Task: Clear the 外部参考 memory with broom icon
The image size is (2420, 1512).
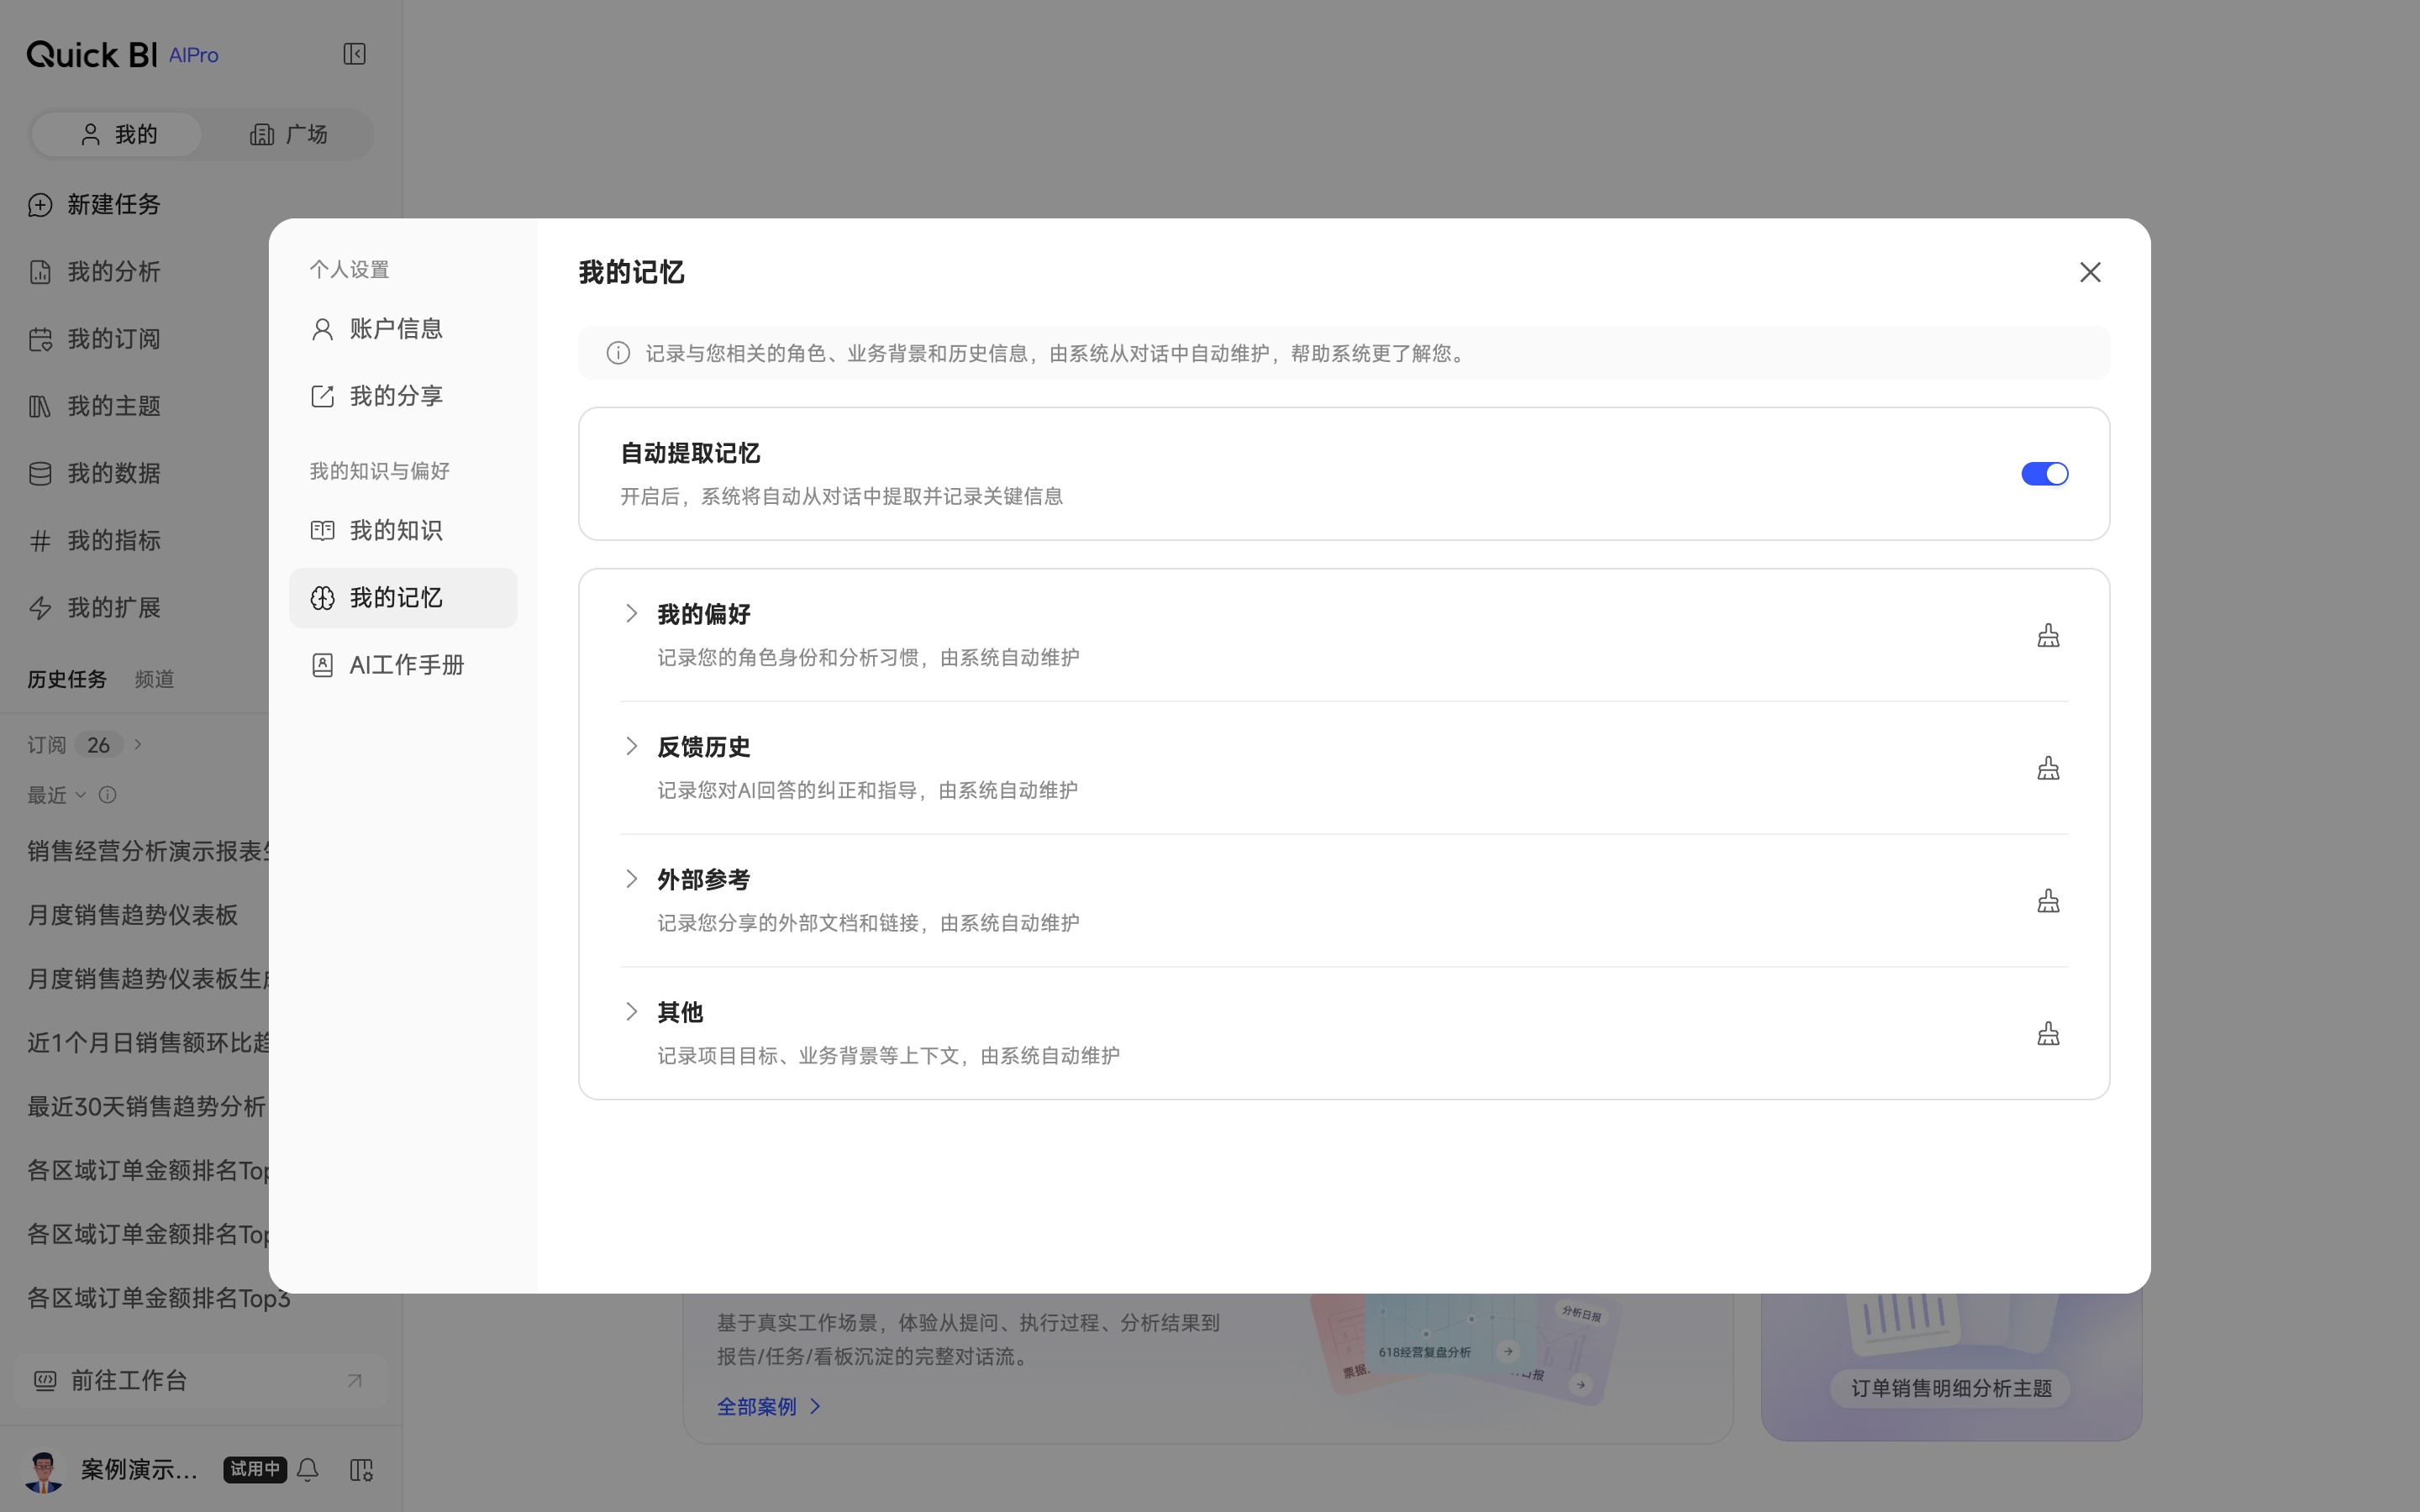Action: [2047, 901]
